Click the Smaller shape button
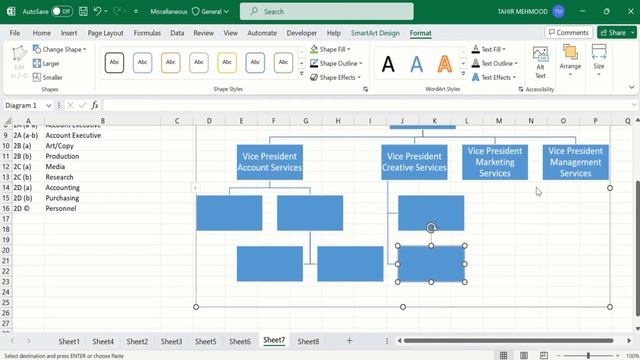This screenshot has width=640, height=360. (x=48, y=77)
